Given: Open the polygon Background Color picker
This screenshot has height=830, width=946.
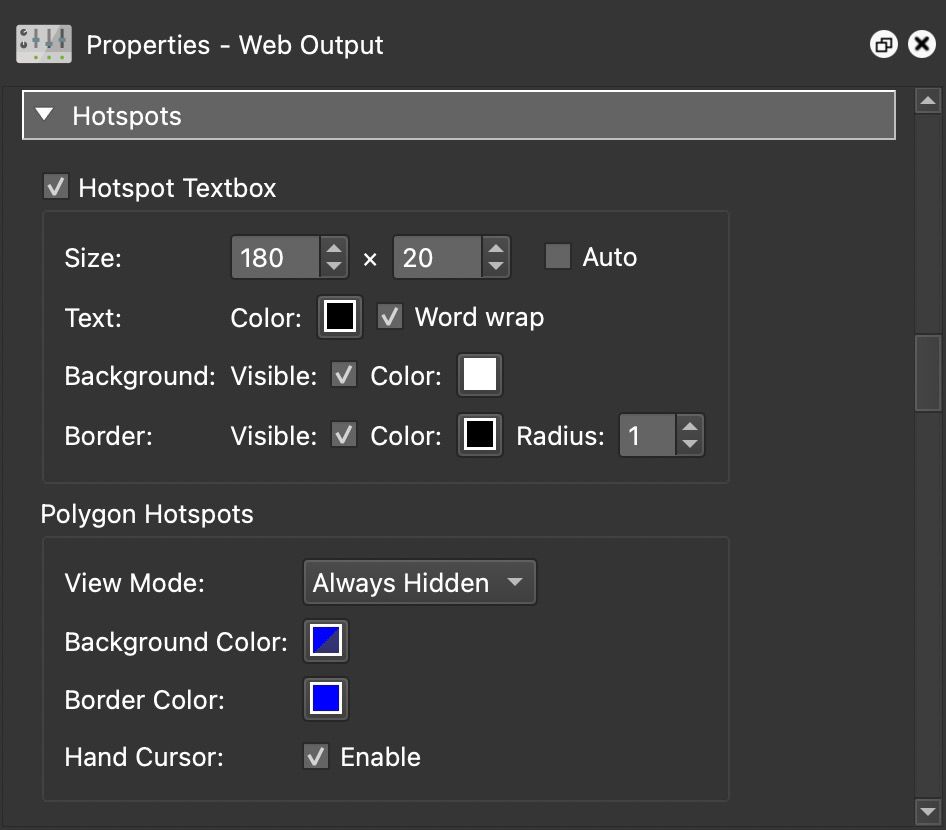Looking at the screenshot, I should point(324,640).
